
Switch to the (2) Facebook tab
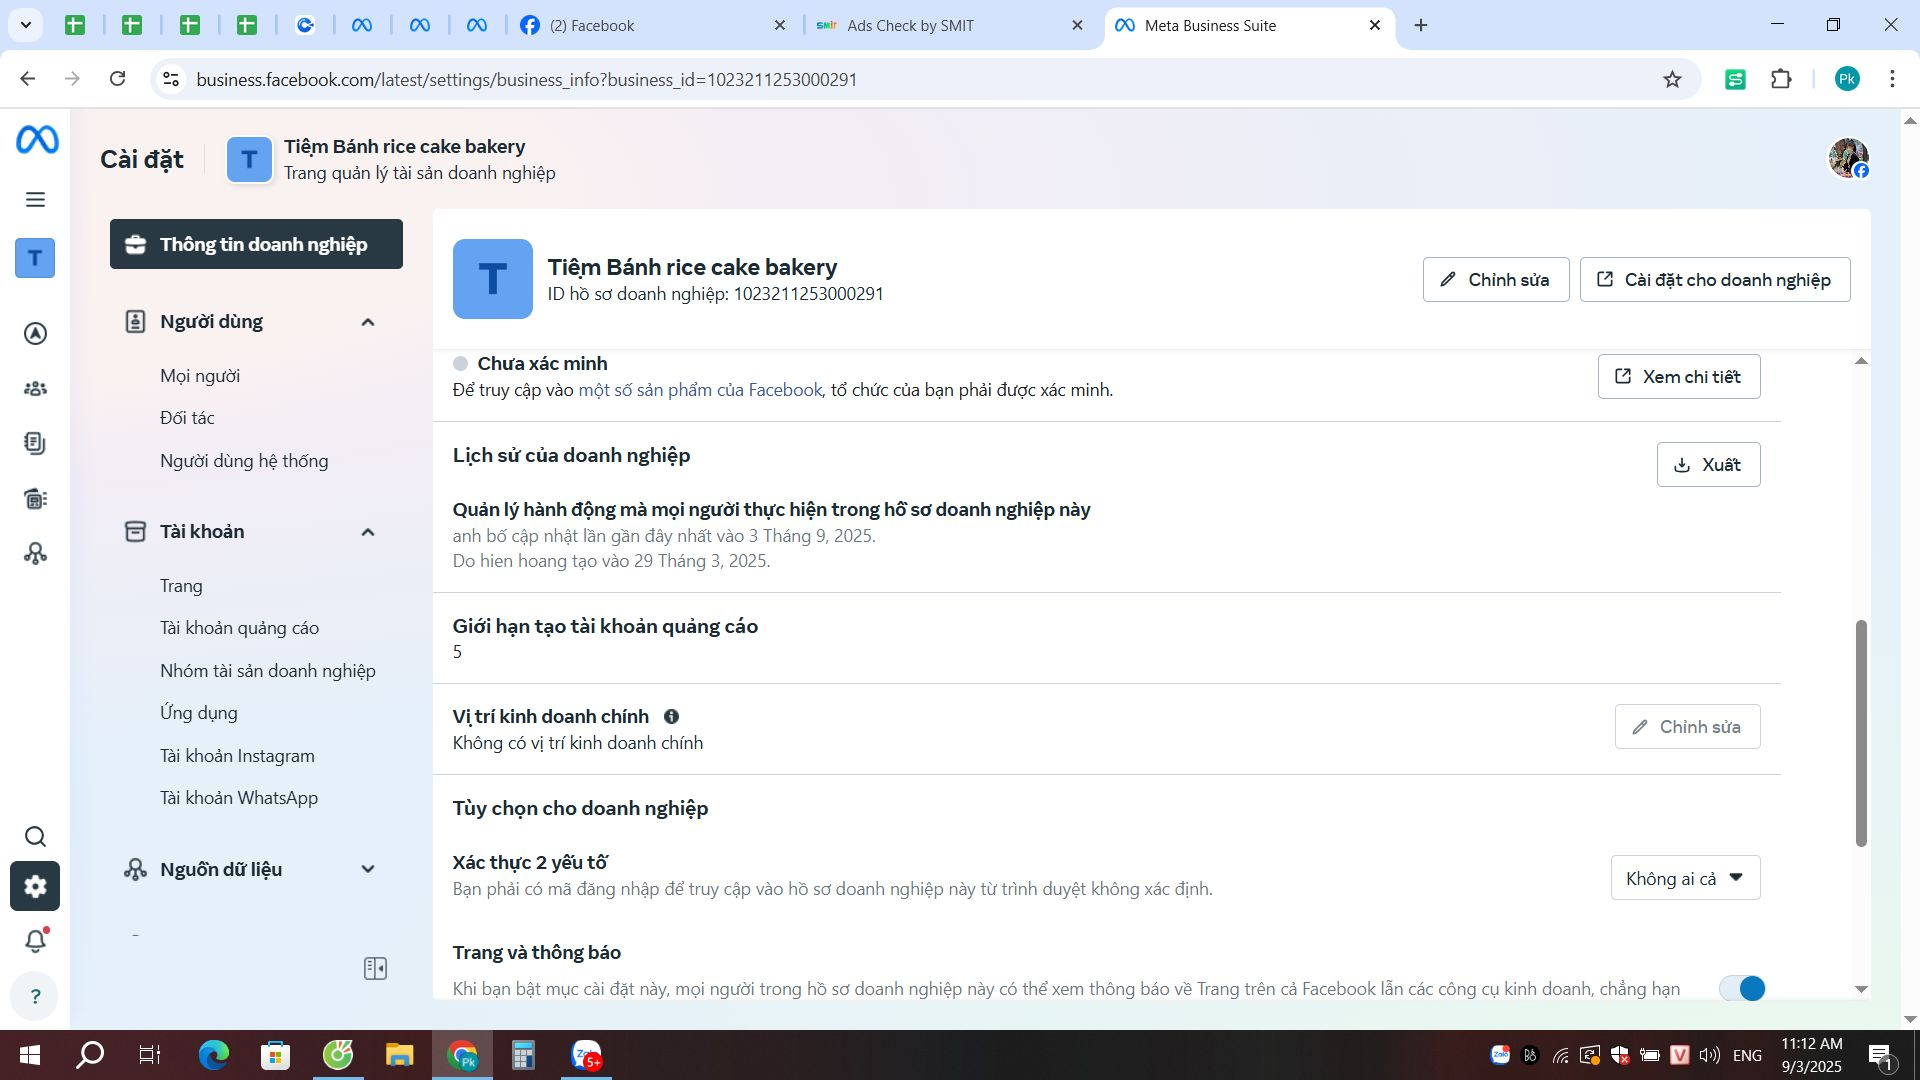[x=651, y=26]
